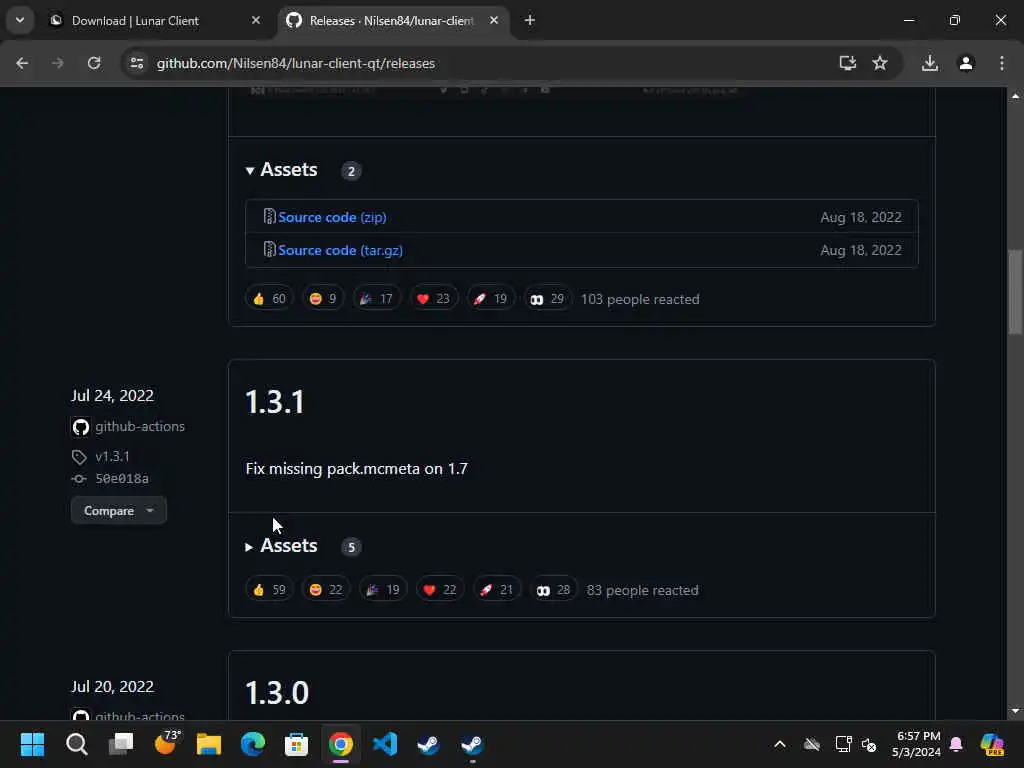This screenshot has width=1024, height=768.
Task: Download Source code (zip)
Action: (332, 217)
